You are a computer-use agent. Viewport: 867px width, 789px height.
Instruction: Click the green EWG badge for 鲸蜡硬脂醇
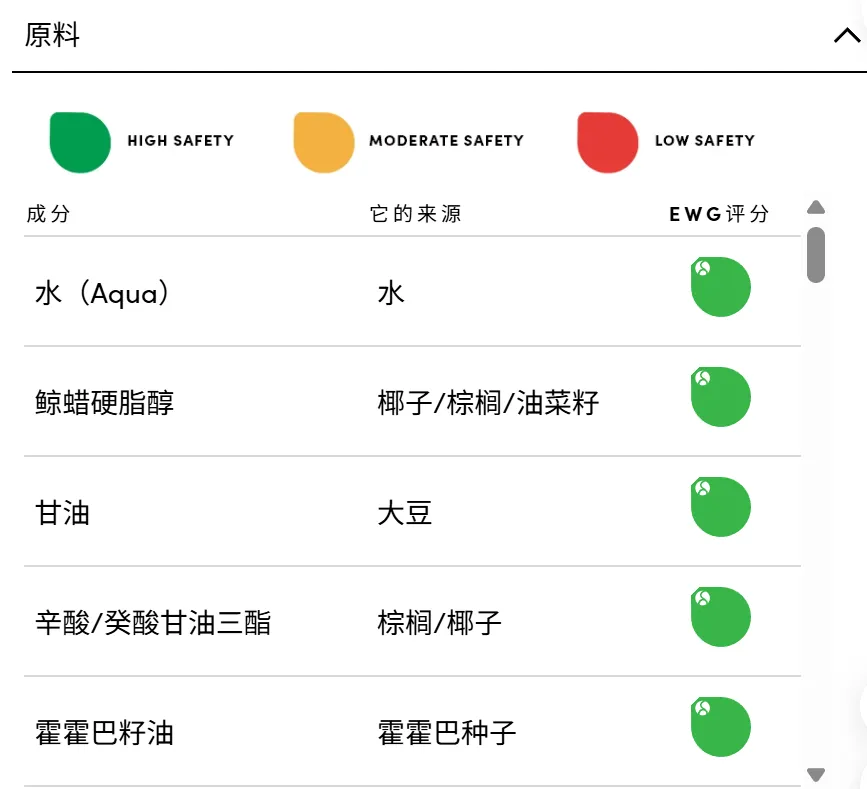[x=721, y=397]
